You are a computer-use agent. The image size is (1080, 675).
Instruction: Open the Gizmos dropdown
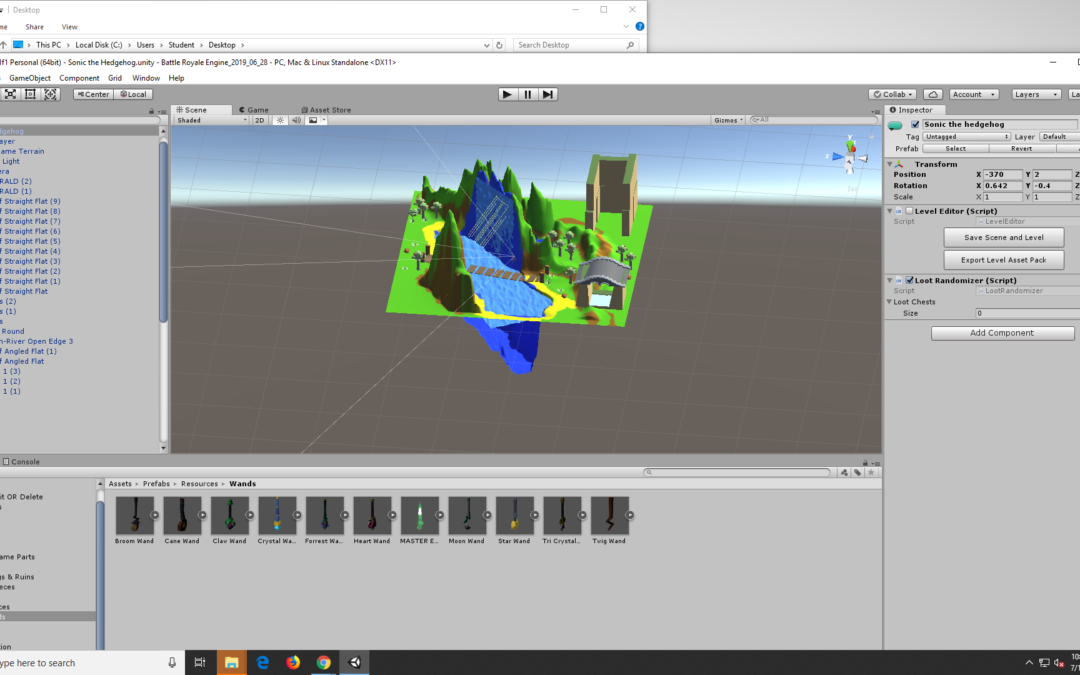[729, 120]
